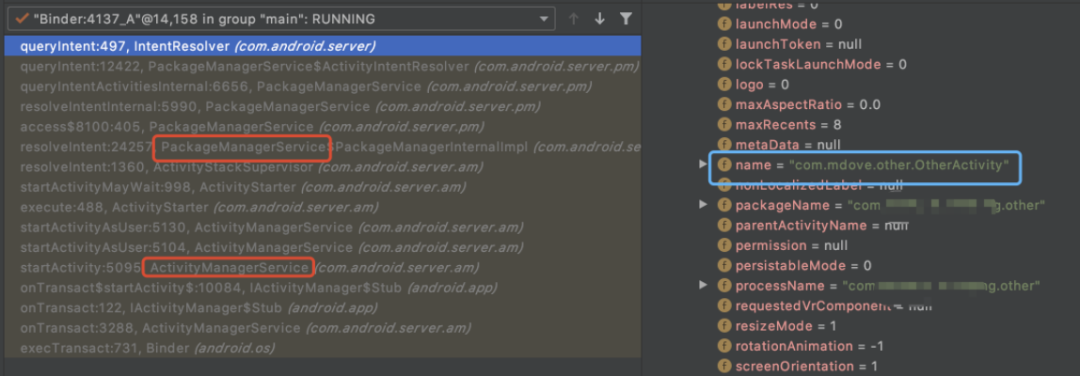Click the previous frame up arrow icon
The height and width of the screenshot is (376, 1080).
(x=573, y=19)
